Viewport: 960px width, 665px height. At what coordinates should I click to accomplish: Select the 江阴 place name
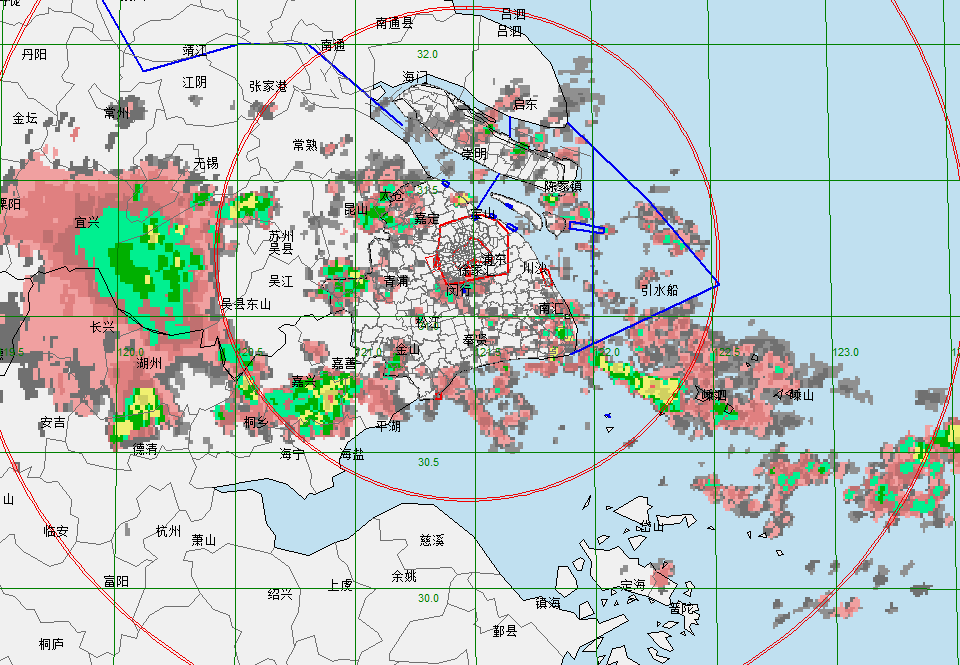tap(195, 82)
